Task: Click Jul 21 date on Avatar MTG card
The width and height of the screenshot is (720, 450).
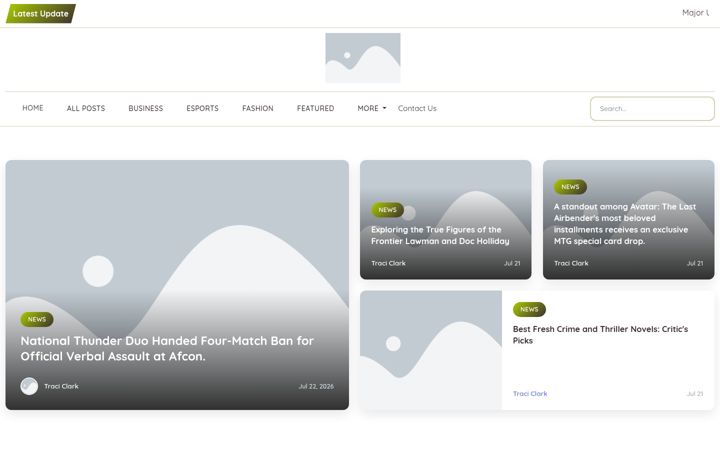Action: point(695,263)
